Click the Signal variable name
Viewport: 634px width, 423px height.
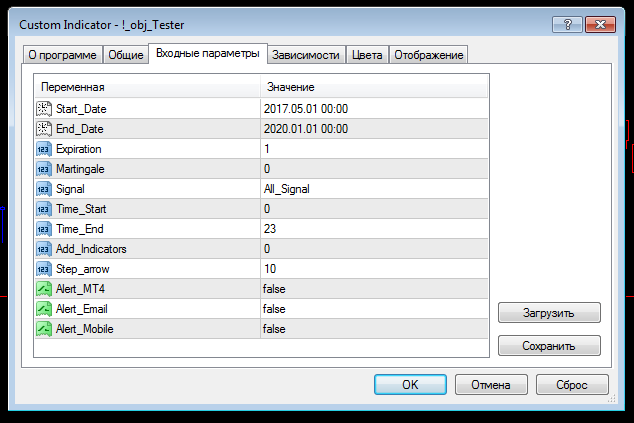[70, 189]
